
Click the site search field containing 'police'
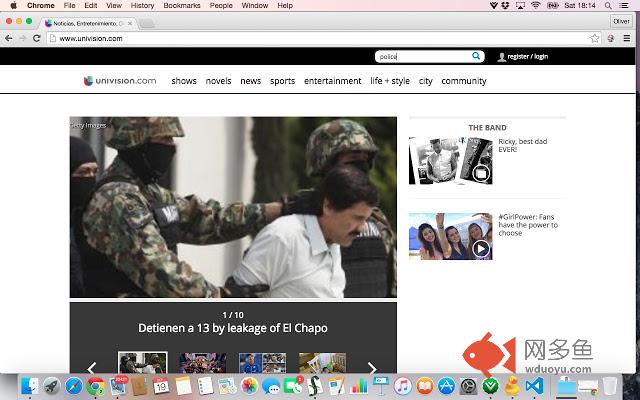pyautogui.click(x=420, y=57)
